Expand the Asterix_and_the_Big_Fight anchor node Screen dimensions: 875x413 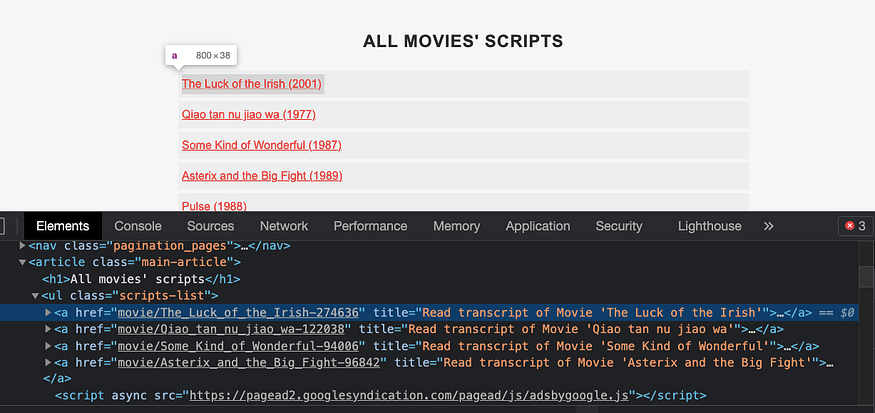tap(48, 362)
